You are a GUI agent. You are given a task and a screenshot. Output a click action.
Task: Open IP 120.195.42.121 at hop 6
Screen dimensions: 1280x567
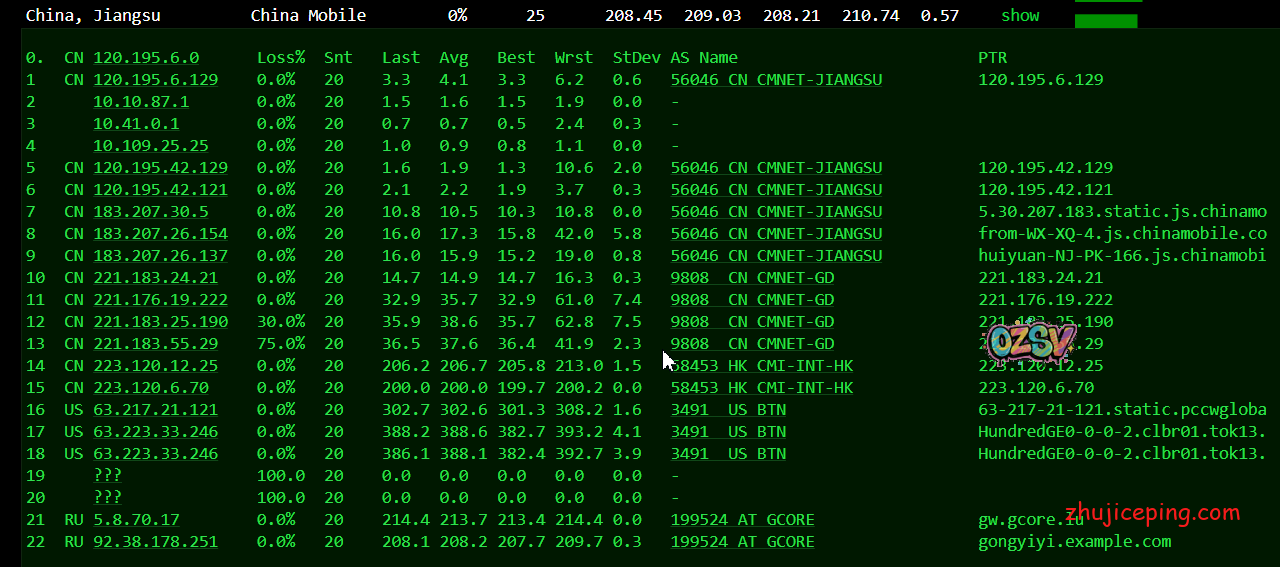(160, 190)
